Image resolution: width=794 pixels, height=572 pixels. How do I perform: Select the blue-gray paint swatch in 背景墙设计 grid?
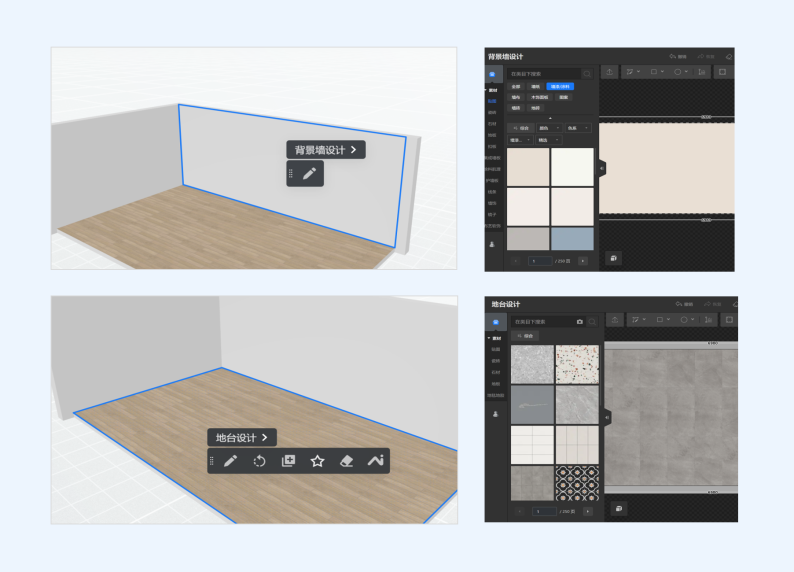(572, 238)
